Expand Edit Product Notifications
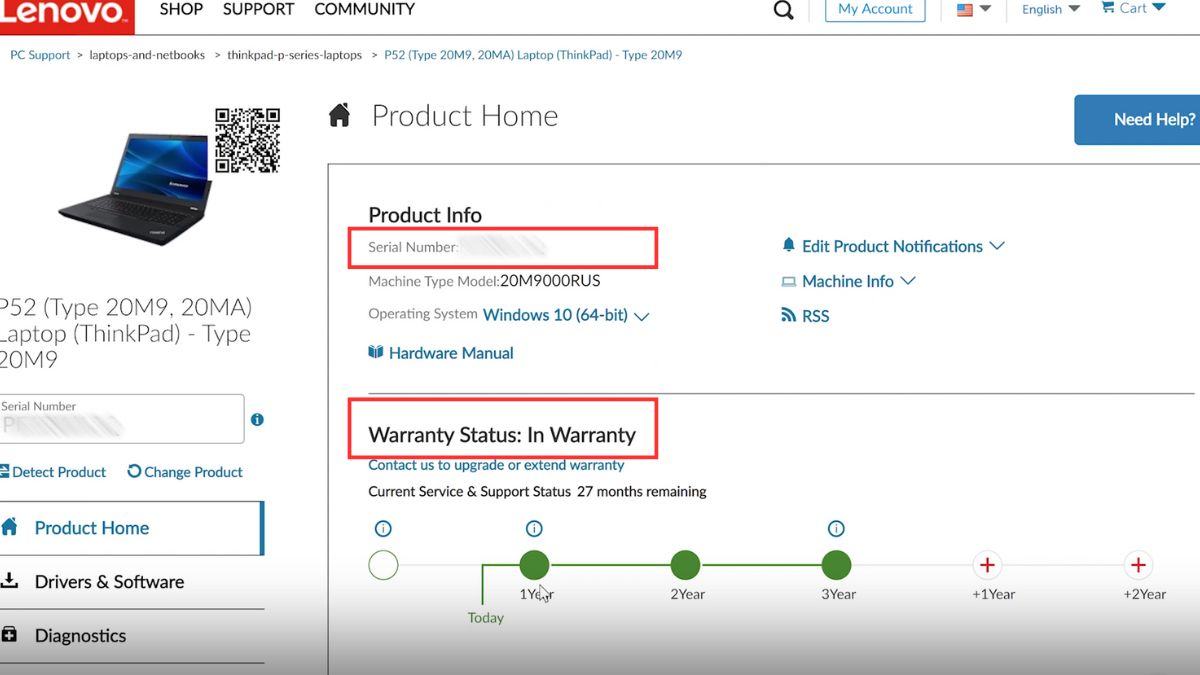The image size is (1200, 675). (893, 246)
